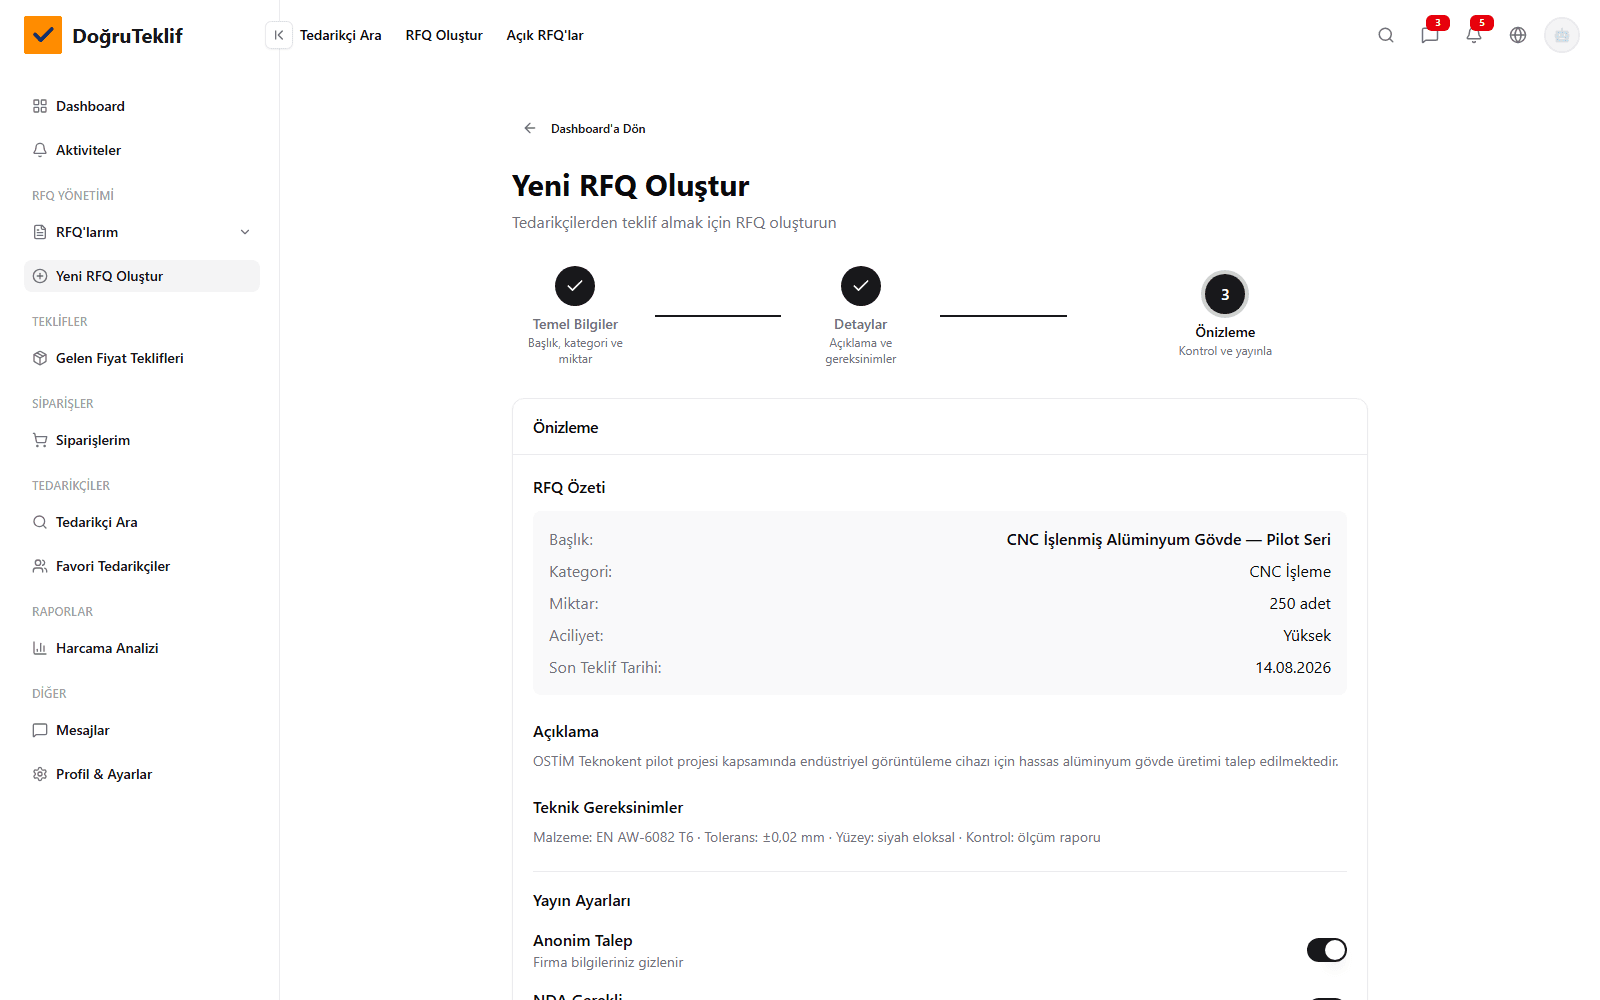Click the 'Firma bilgileriniz gizlenir' description
1600x1000 pixels.
pos(608,962)
